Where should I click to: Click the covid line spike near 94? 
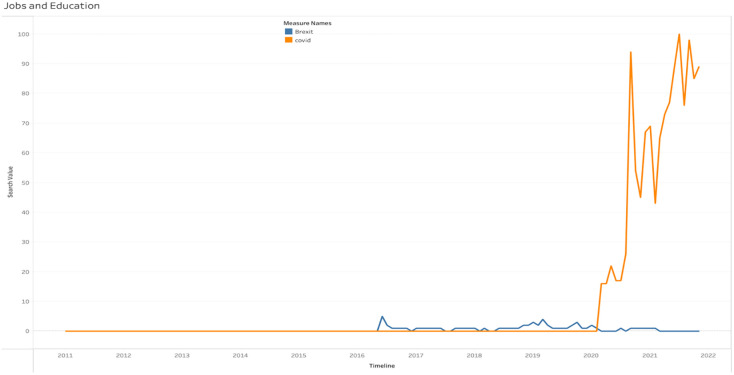coord(631,52)
